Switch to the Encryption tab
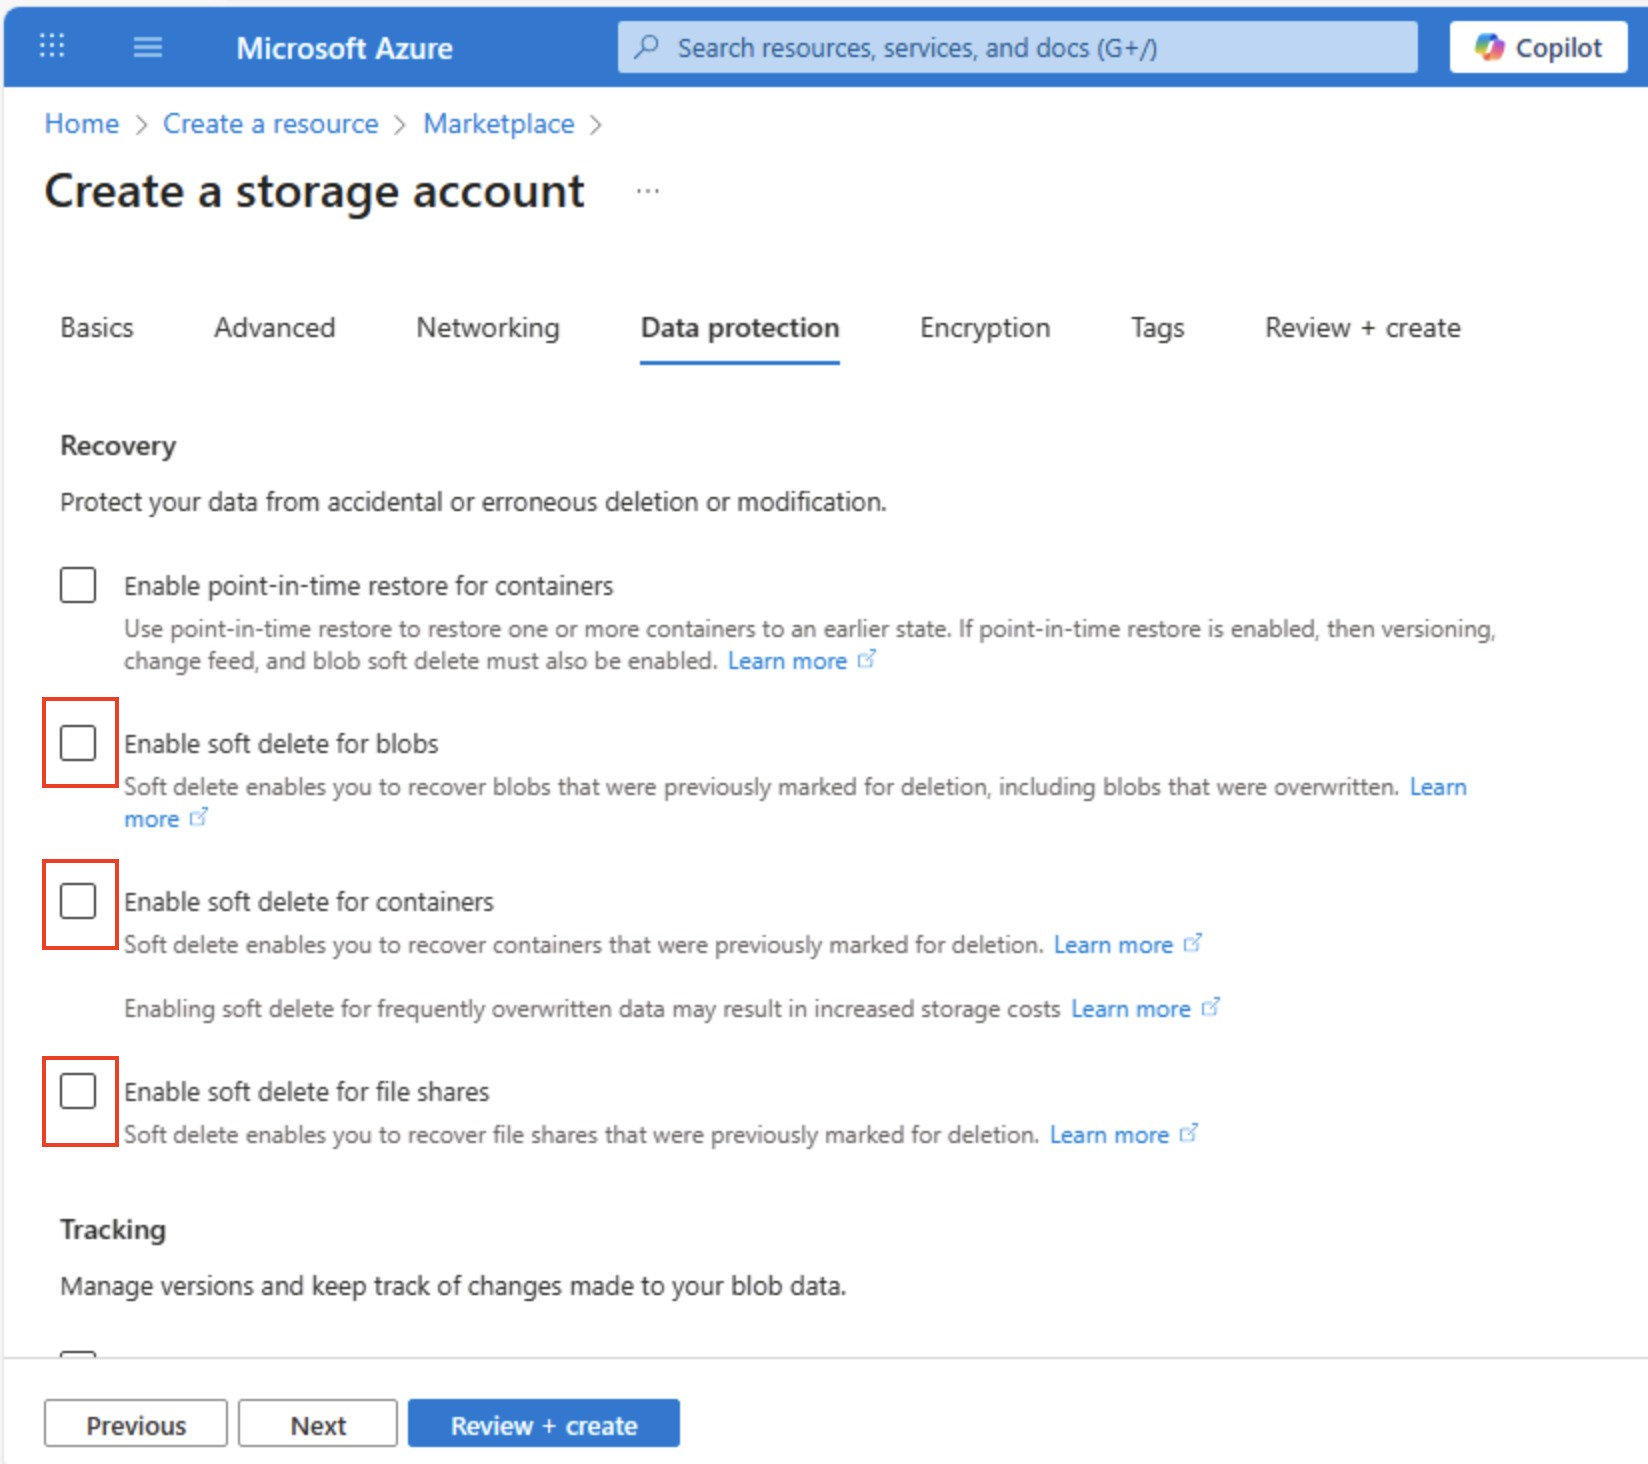The width and height of the screenshot is (1648, 1464). [x=984, y=327]
